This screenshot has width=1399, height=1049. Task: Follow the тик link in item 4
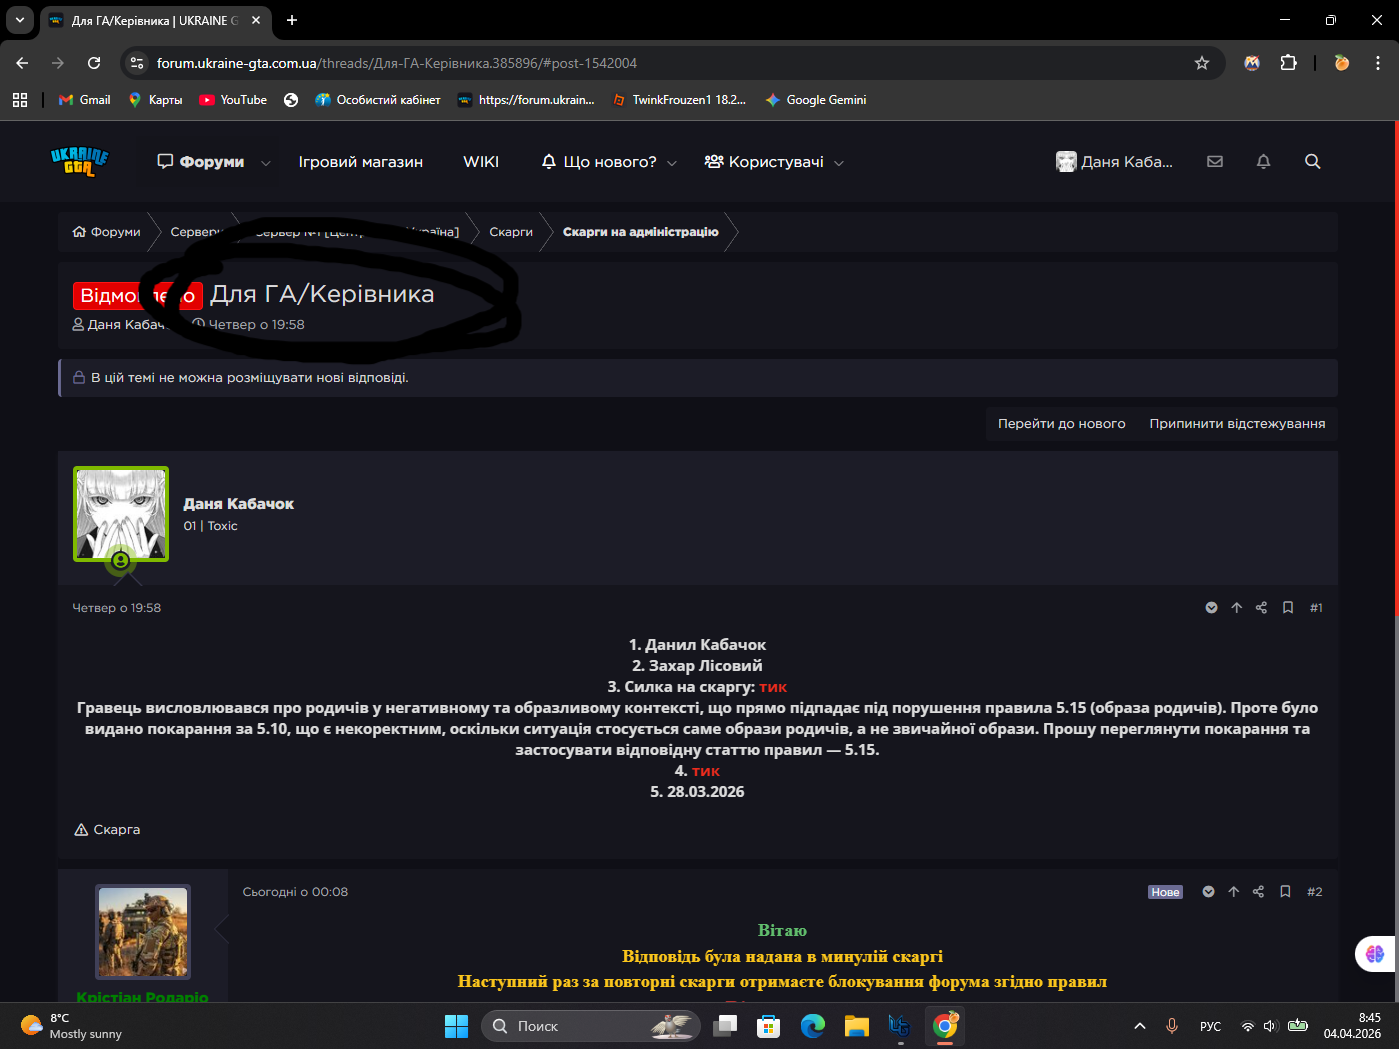(x=706, y=771)
